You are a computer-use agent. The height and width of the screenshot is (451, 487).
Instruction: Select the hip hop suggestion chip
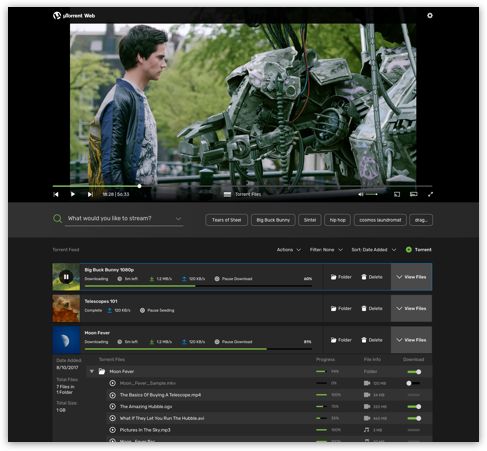pyautogui.click(x=337, y=220)
